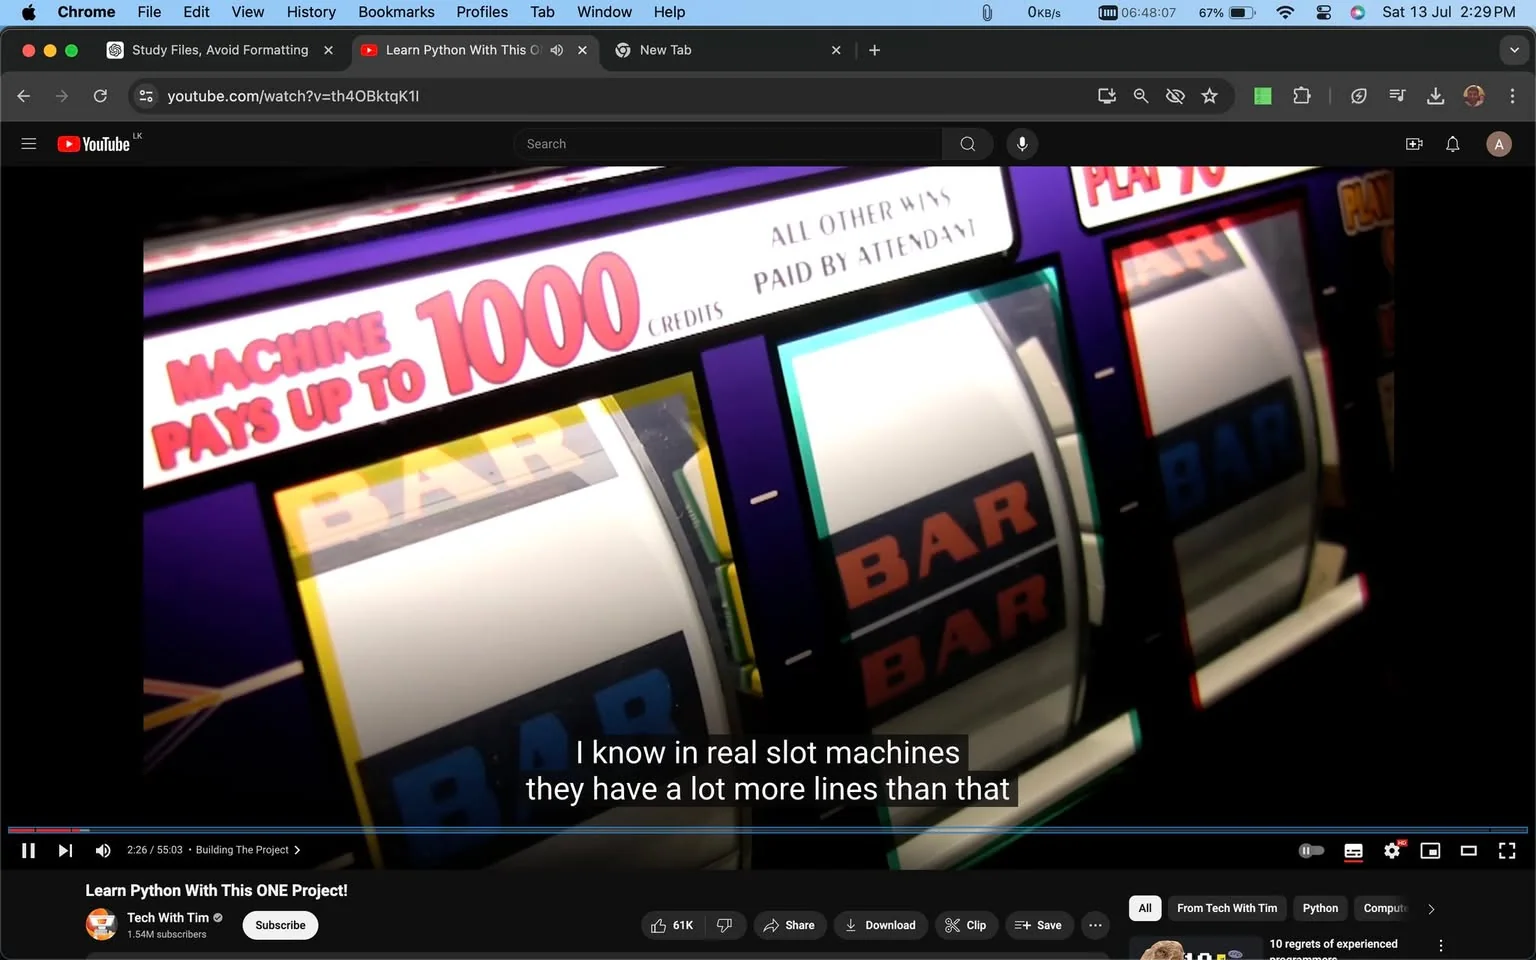
Task: Open zoom magnifier in address bar
Action: point(1140,96)
